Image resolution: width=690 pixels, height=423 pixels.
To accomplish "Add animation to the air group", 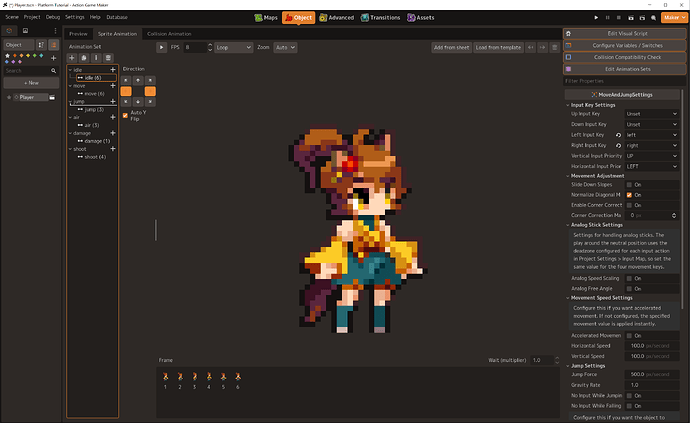I will pyautogui.click(x=113, y=117).
